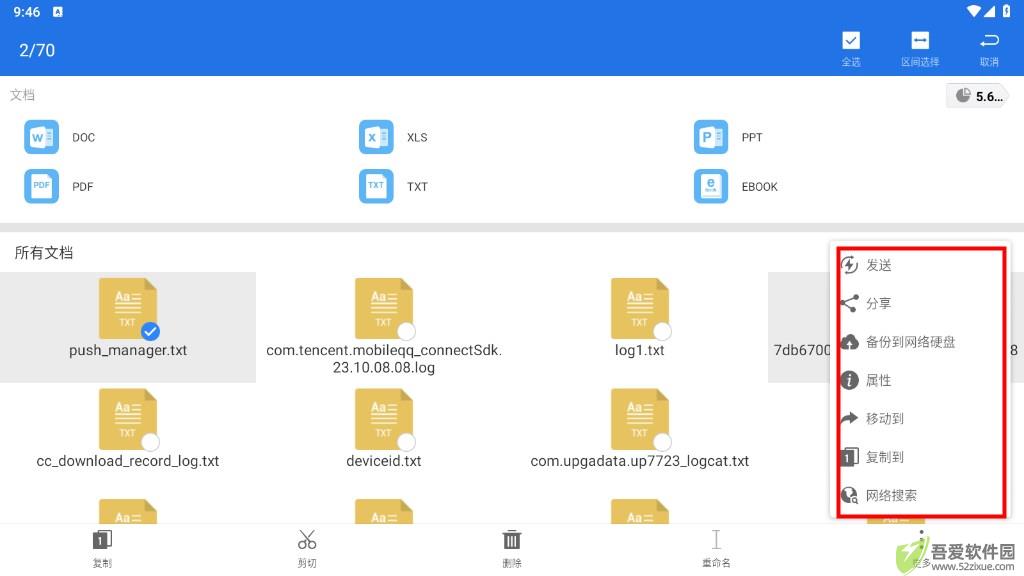
Task: Check the log1.txt selection circle
Action: tap(662, 332)
